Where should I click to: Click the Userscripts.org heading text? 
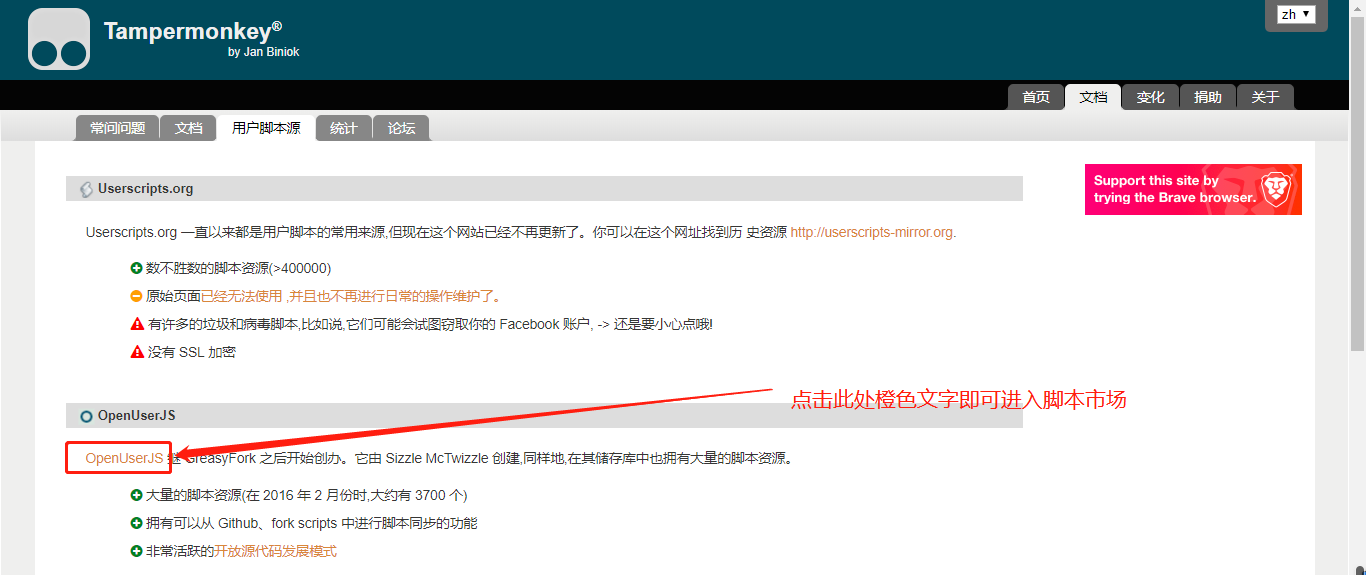tap(146, 188)
